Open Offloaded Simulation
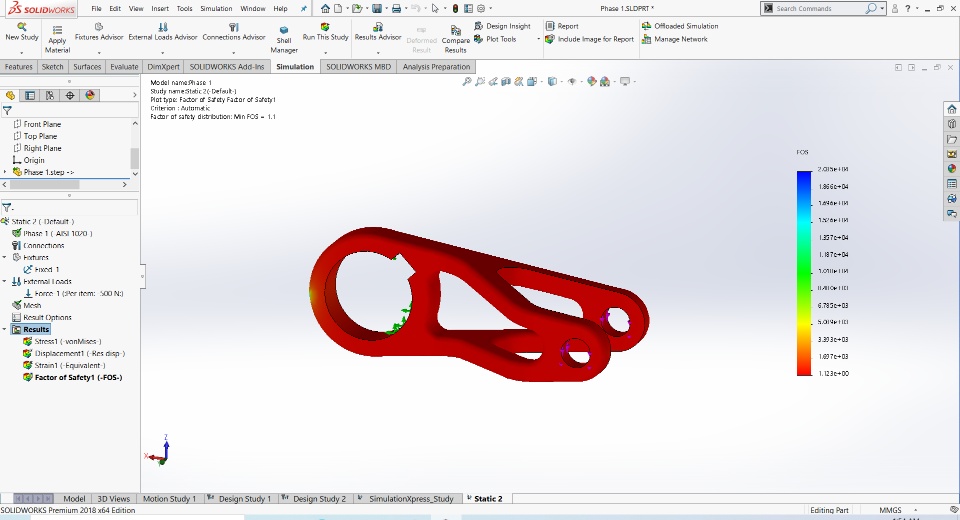 pyautogui.click(x=680, y=26)
